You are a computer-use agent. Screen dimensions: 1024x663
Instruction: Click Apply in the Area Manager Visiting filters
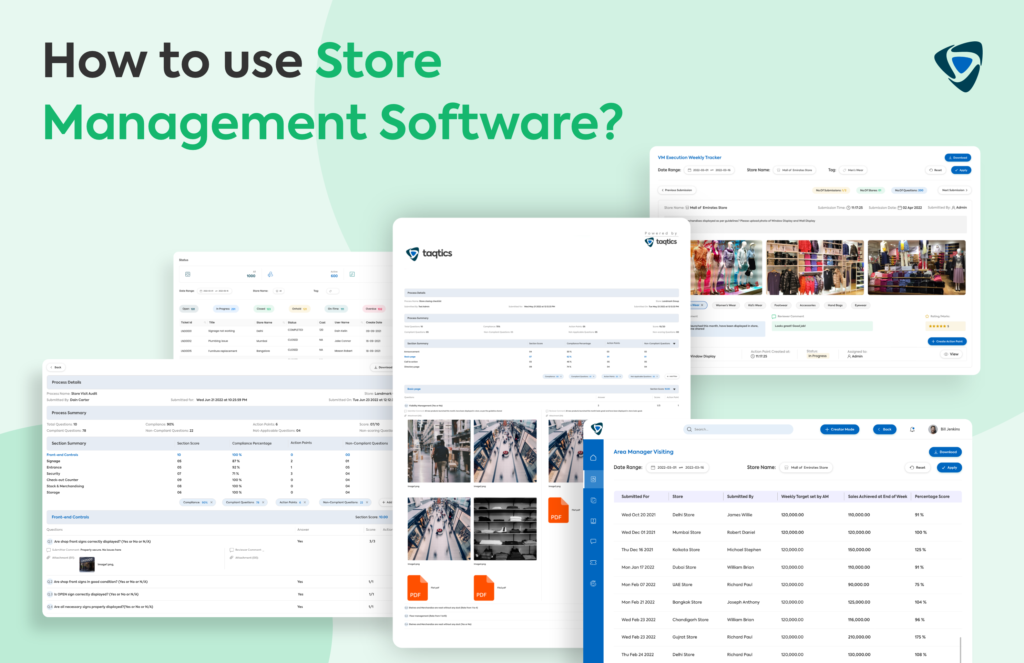point(950,467)
